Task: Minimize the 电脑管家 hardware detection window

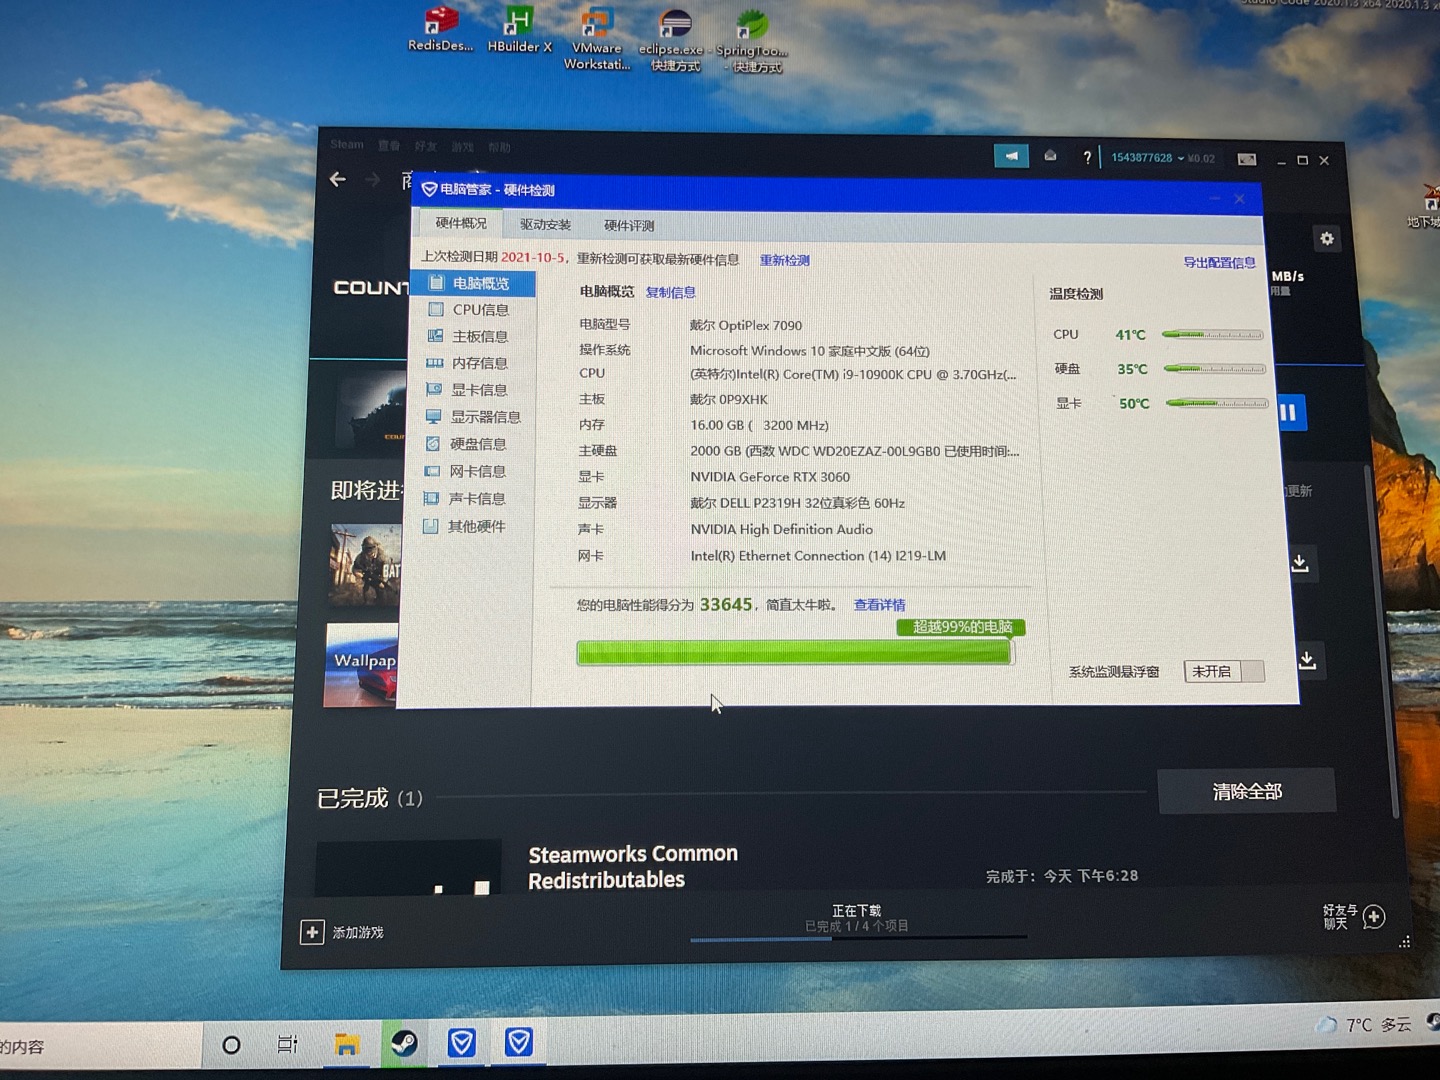Action: click(x=1214, y=199)
